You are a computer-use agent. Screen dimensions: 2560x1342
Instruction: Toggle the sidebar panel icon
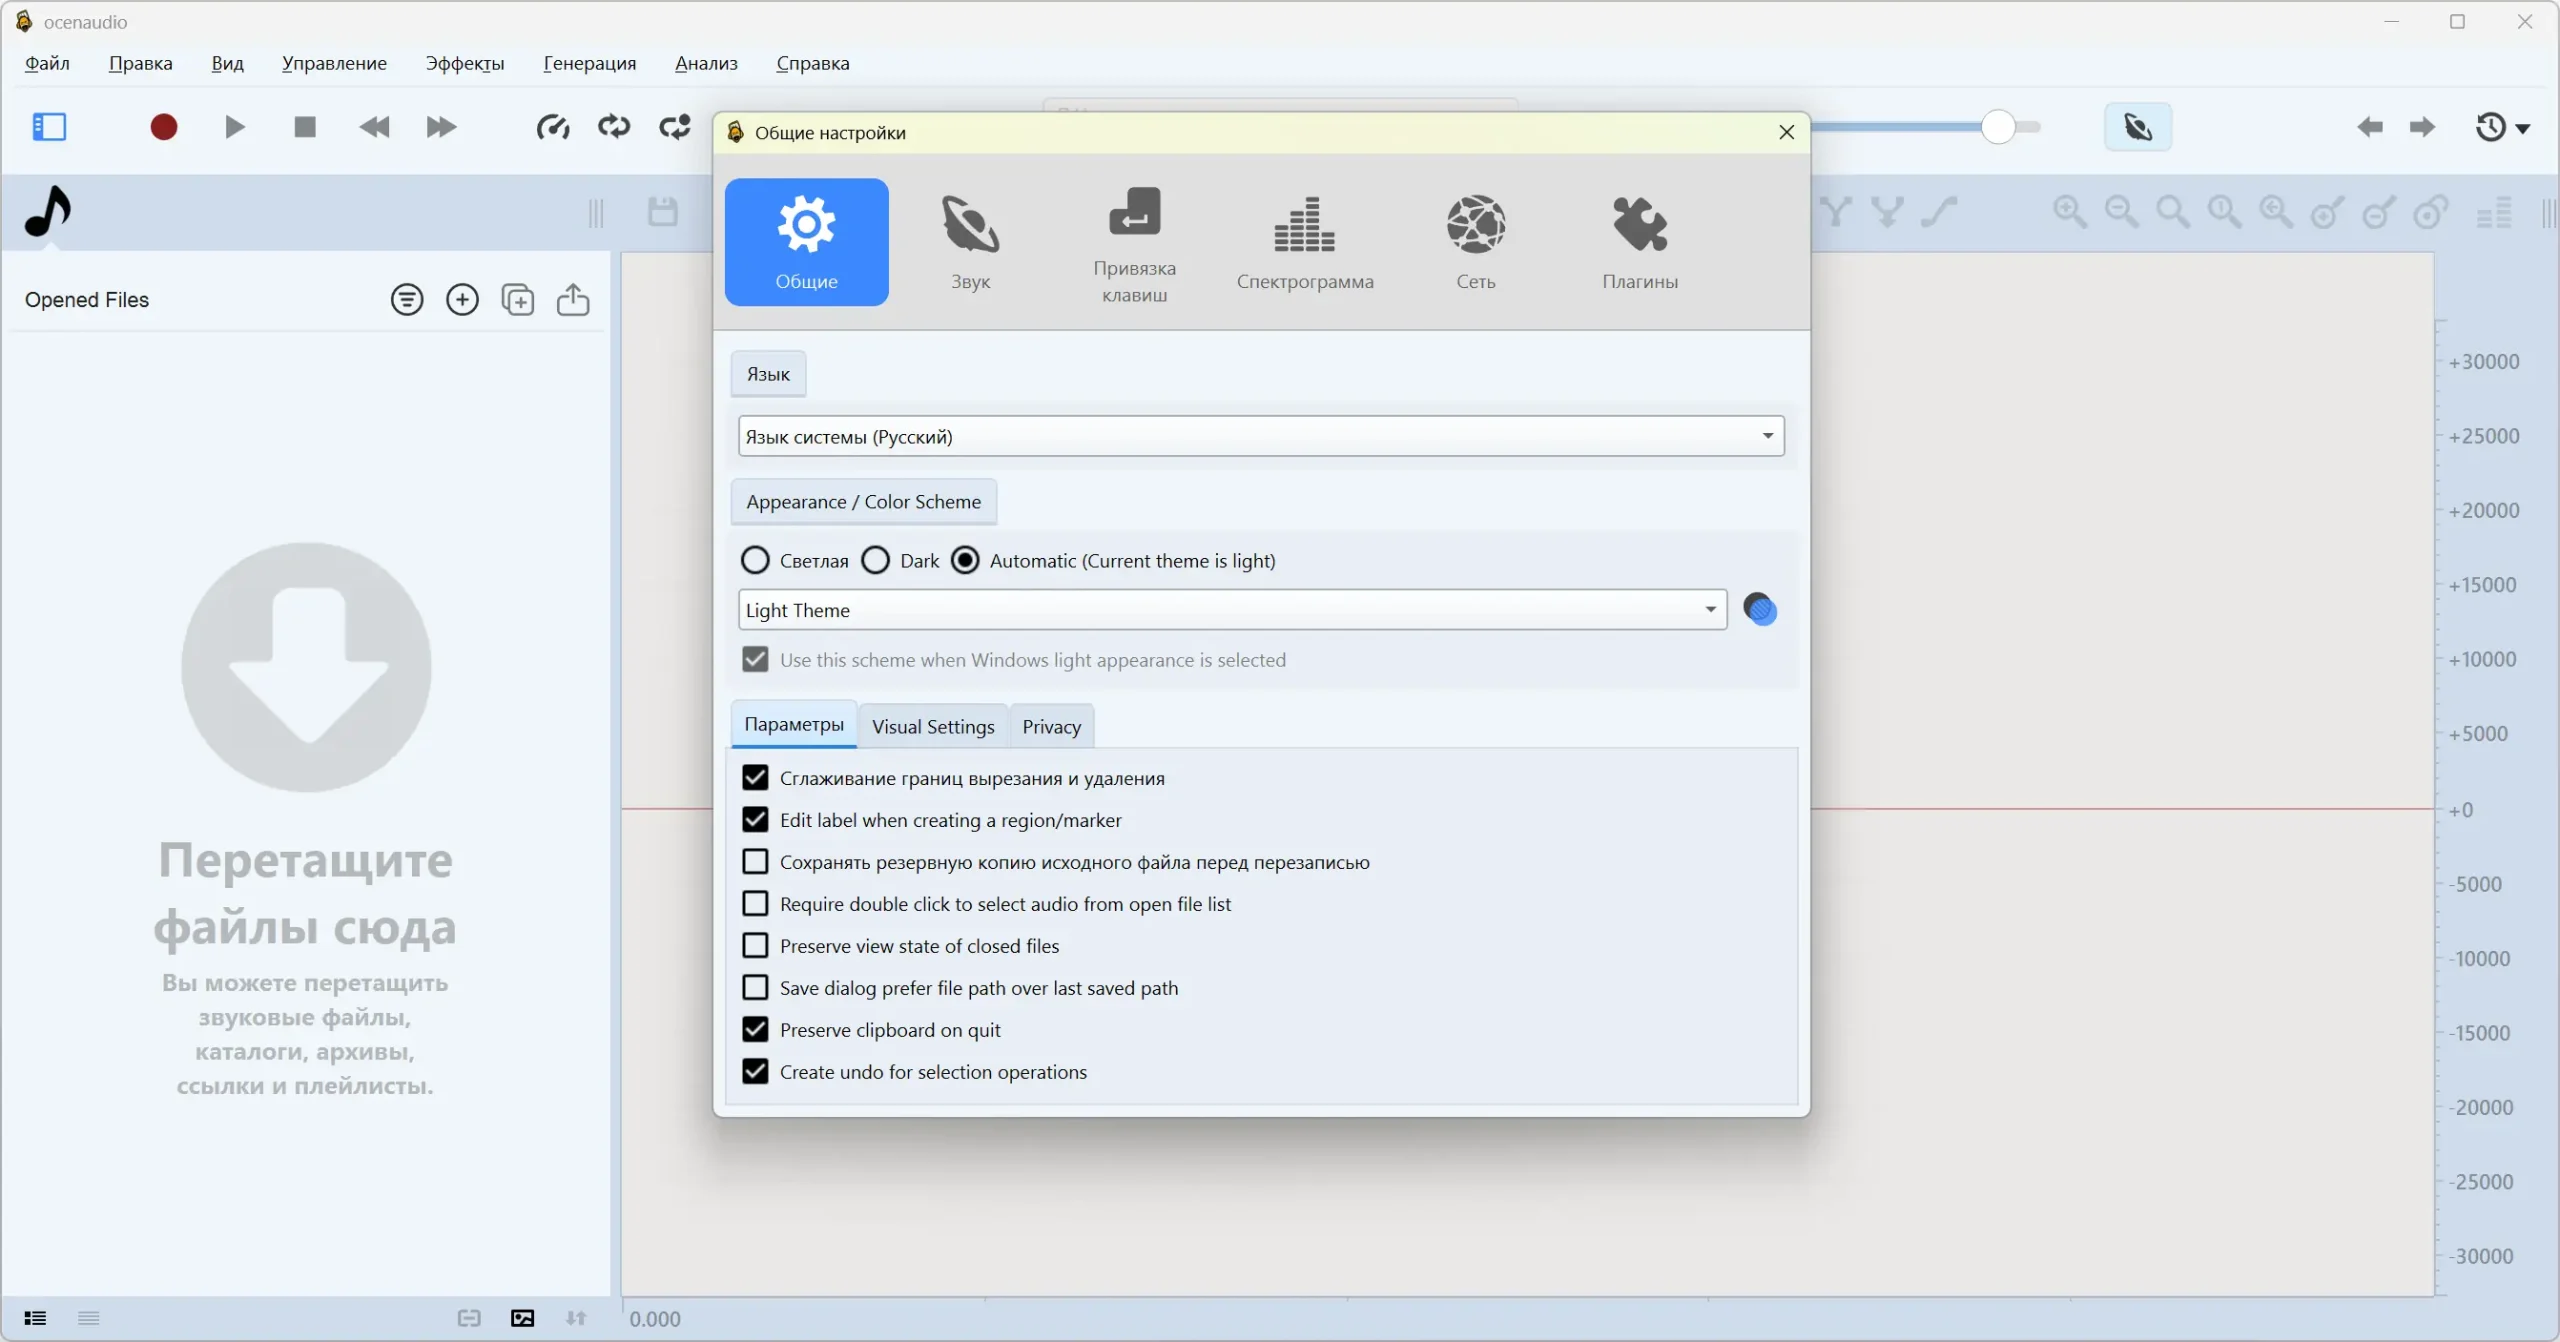[49, 127]
